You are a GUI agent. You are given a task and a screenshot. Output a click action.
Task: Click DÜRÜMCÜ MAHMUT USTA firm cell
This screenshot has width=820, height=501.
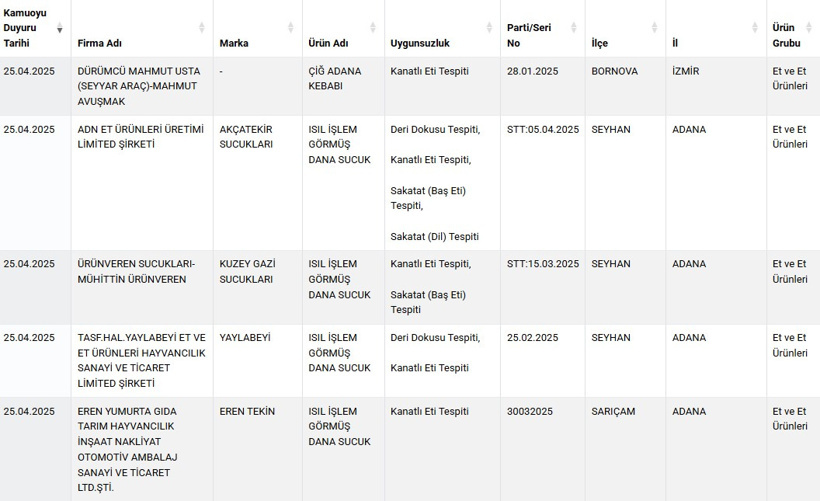click(x=139, y=86)
